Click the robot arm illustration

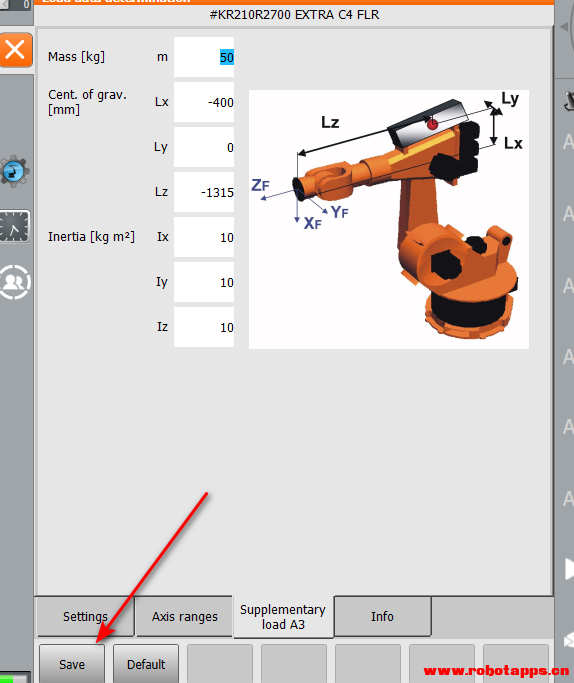click(388, 219)
